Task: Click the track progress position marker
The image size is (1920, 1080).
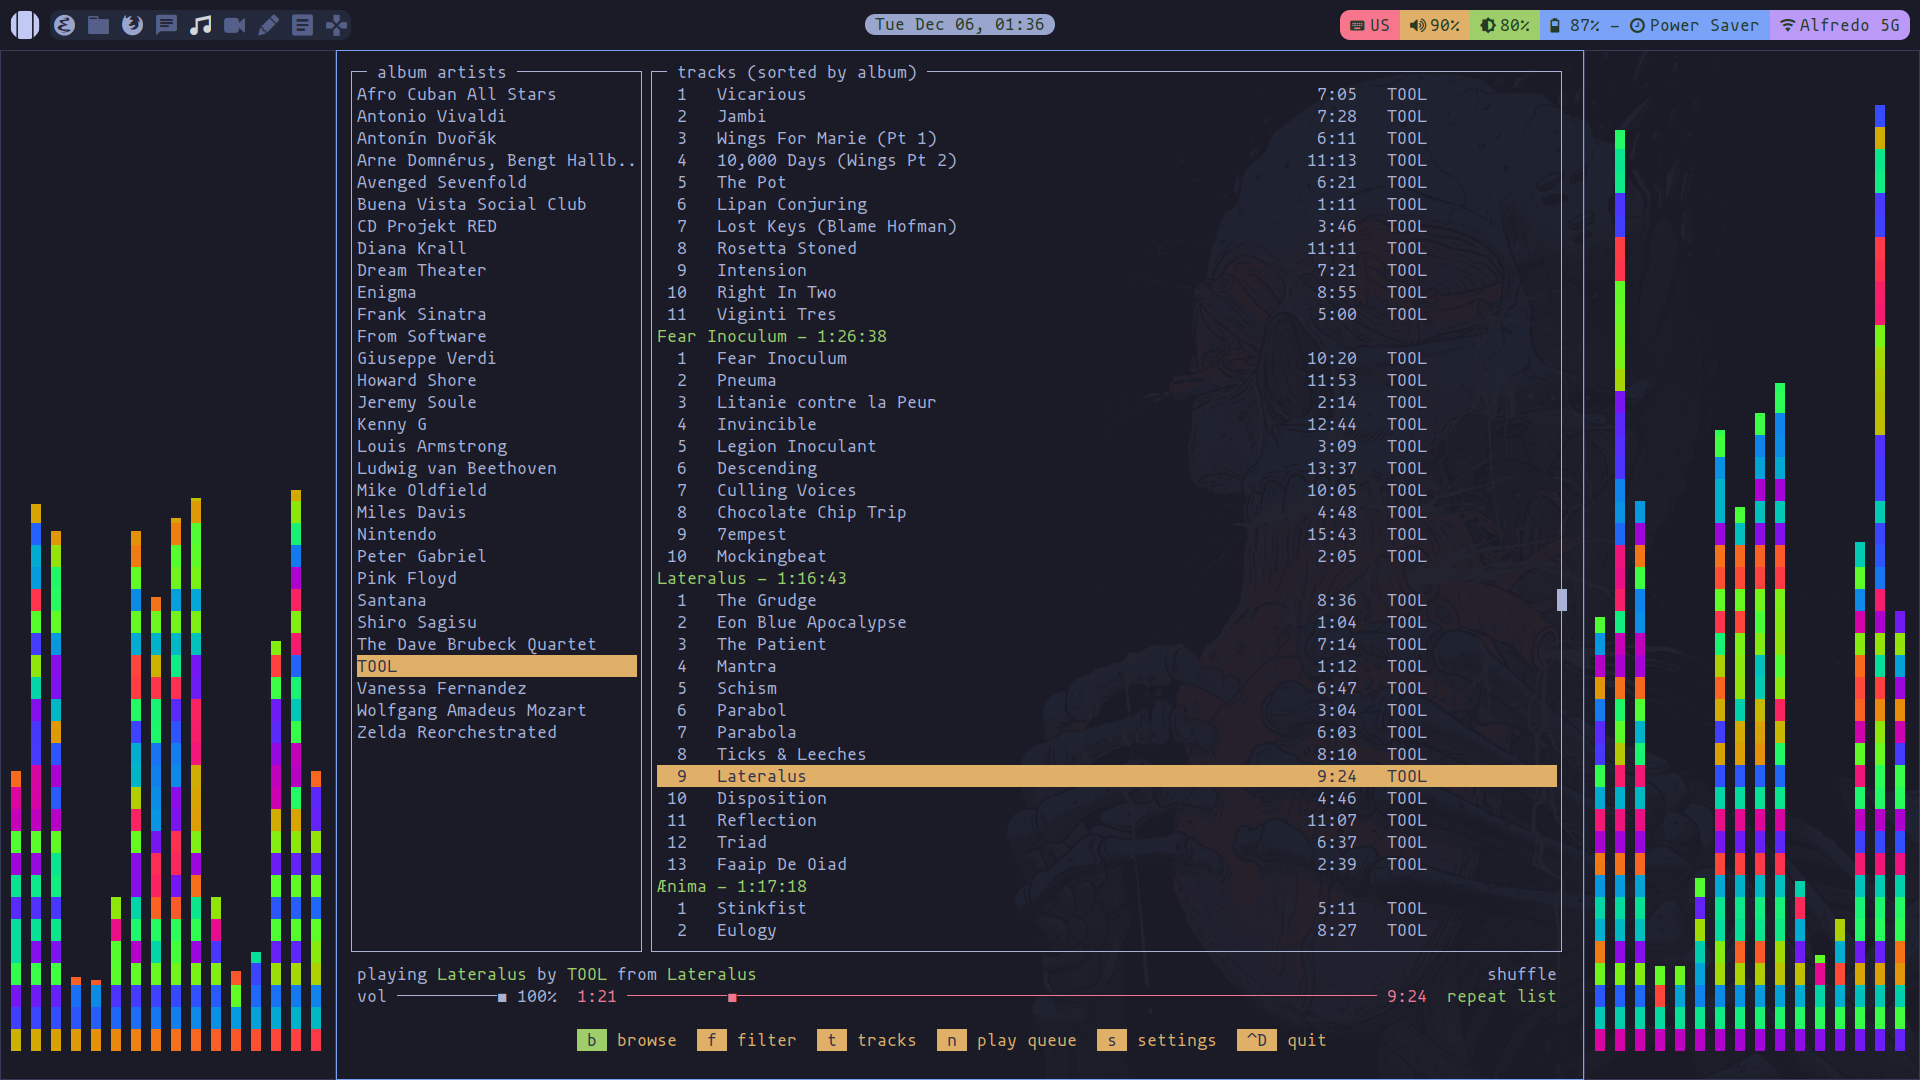Action: point(732,997)
